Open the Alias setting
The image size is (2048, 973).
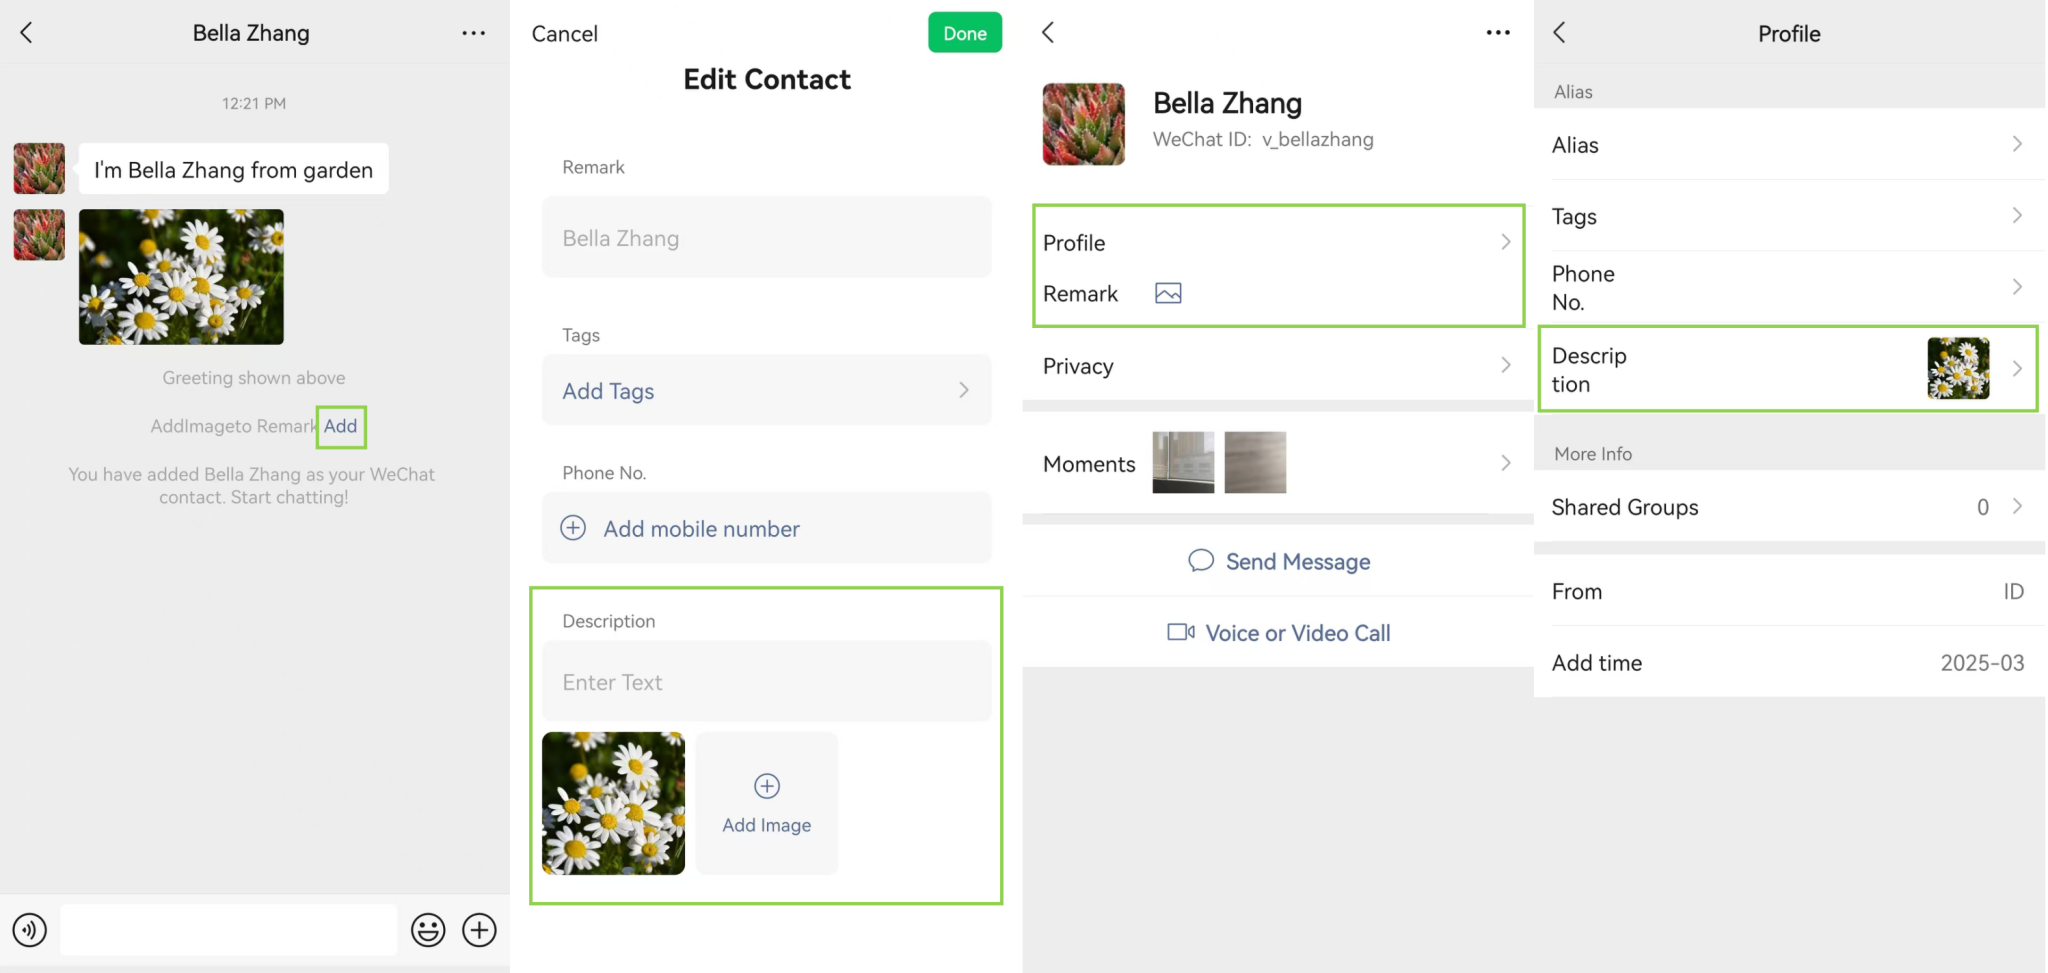[1790, 145]
